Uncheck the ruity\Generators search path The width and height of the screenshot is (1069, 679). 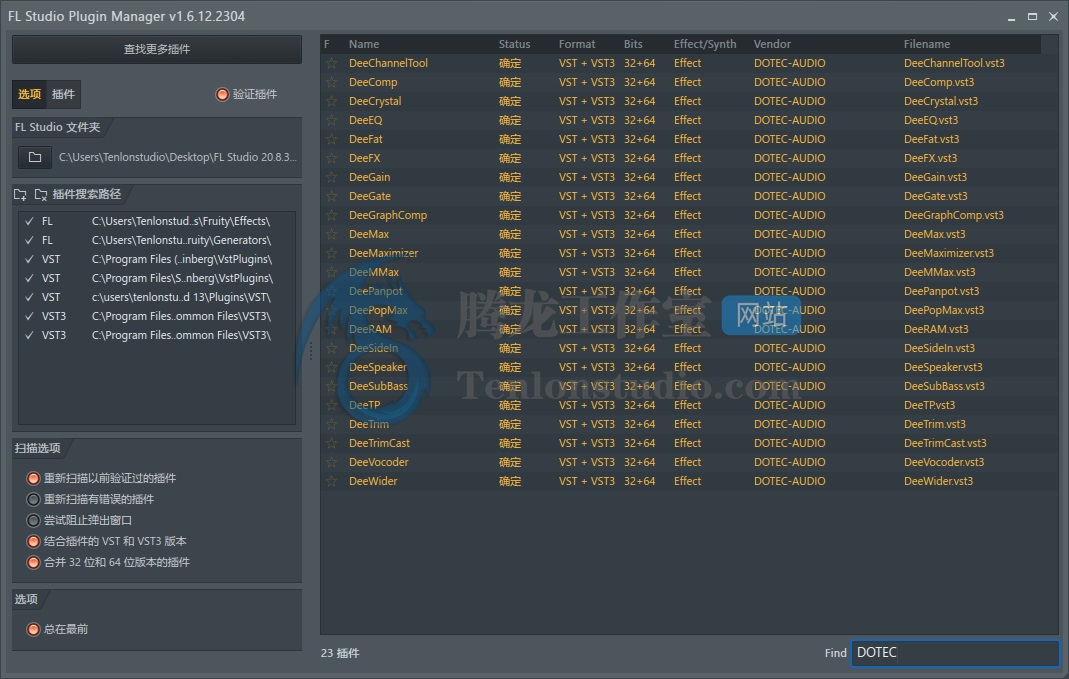pyautogui.click(x=29, y=241)
